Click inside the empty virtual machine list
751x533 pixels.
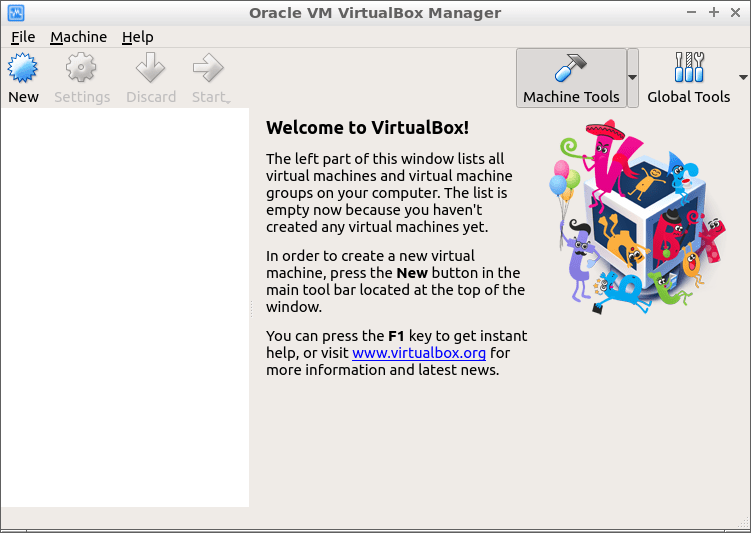125,307
